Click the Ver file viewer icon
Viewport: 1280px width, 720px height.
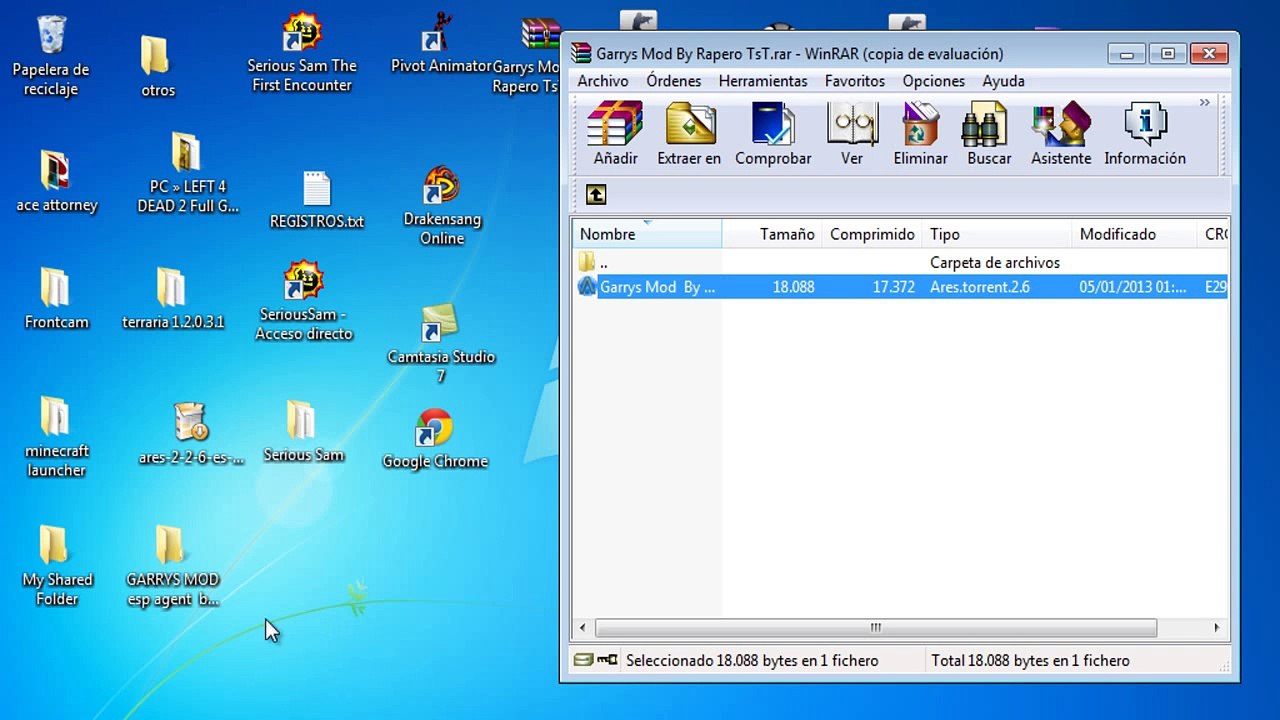pyautogui.click(x=852, y=133)
